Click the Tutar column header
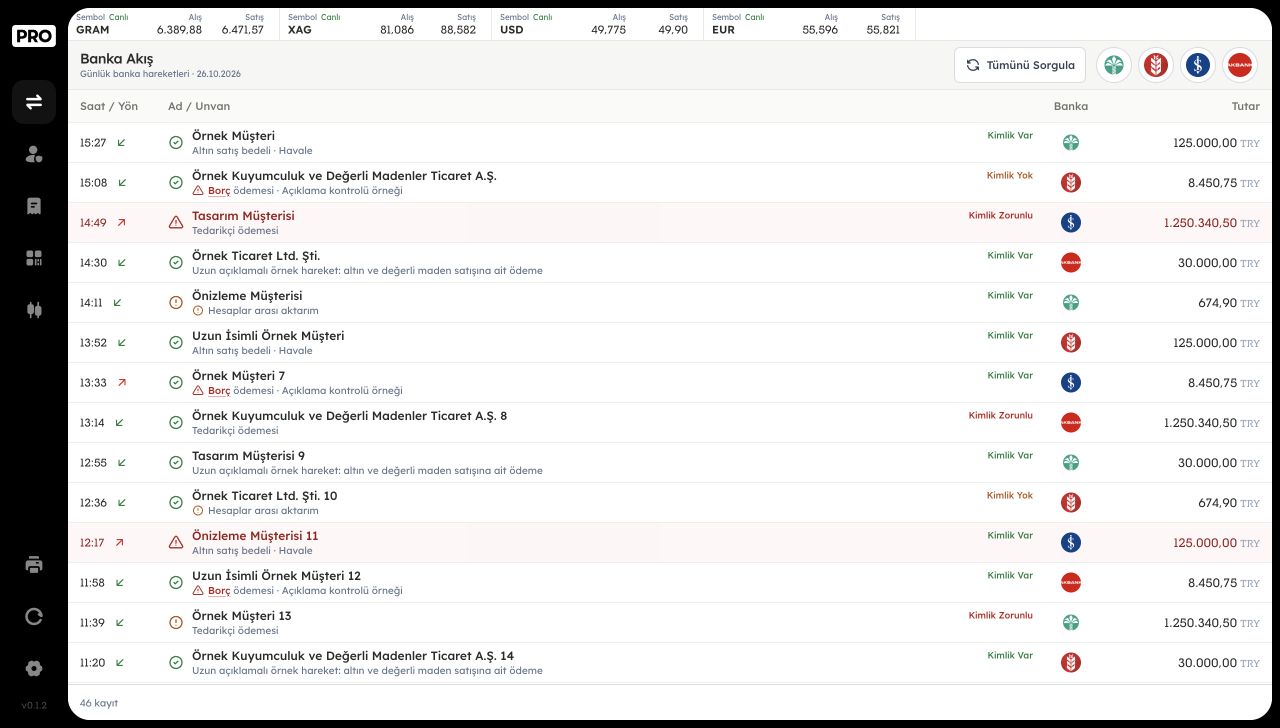Viewport: 1280px width, 728px height. 1246,106
